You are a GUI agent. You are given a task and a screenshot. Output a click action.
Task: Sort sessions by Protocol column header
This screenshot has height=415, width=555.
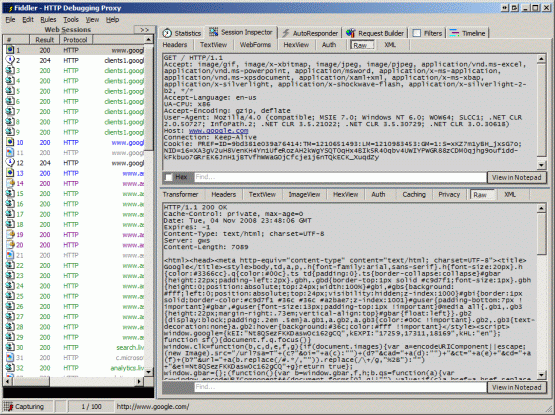click(75, 40)
